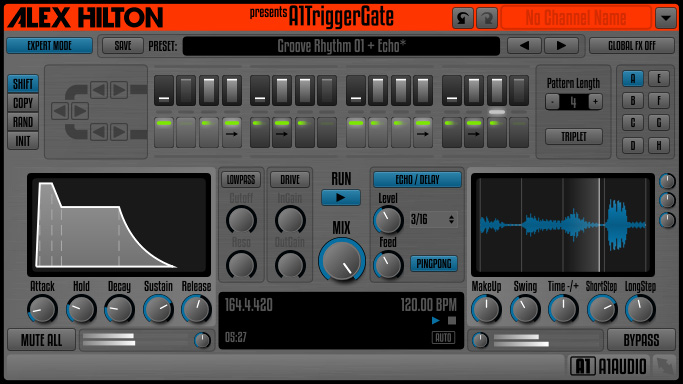
Task: Click the echo Feed knob
Action: tap(388, 264)
